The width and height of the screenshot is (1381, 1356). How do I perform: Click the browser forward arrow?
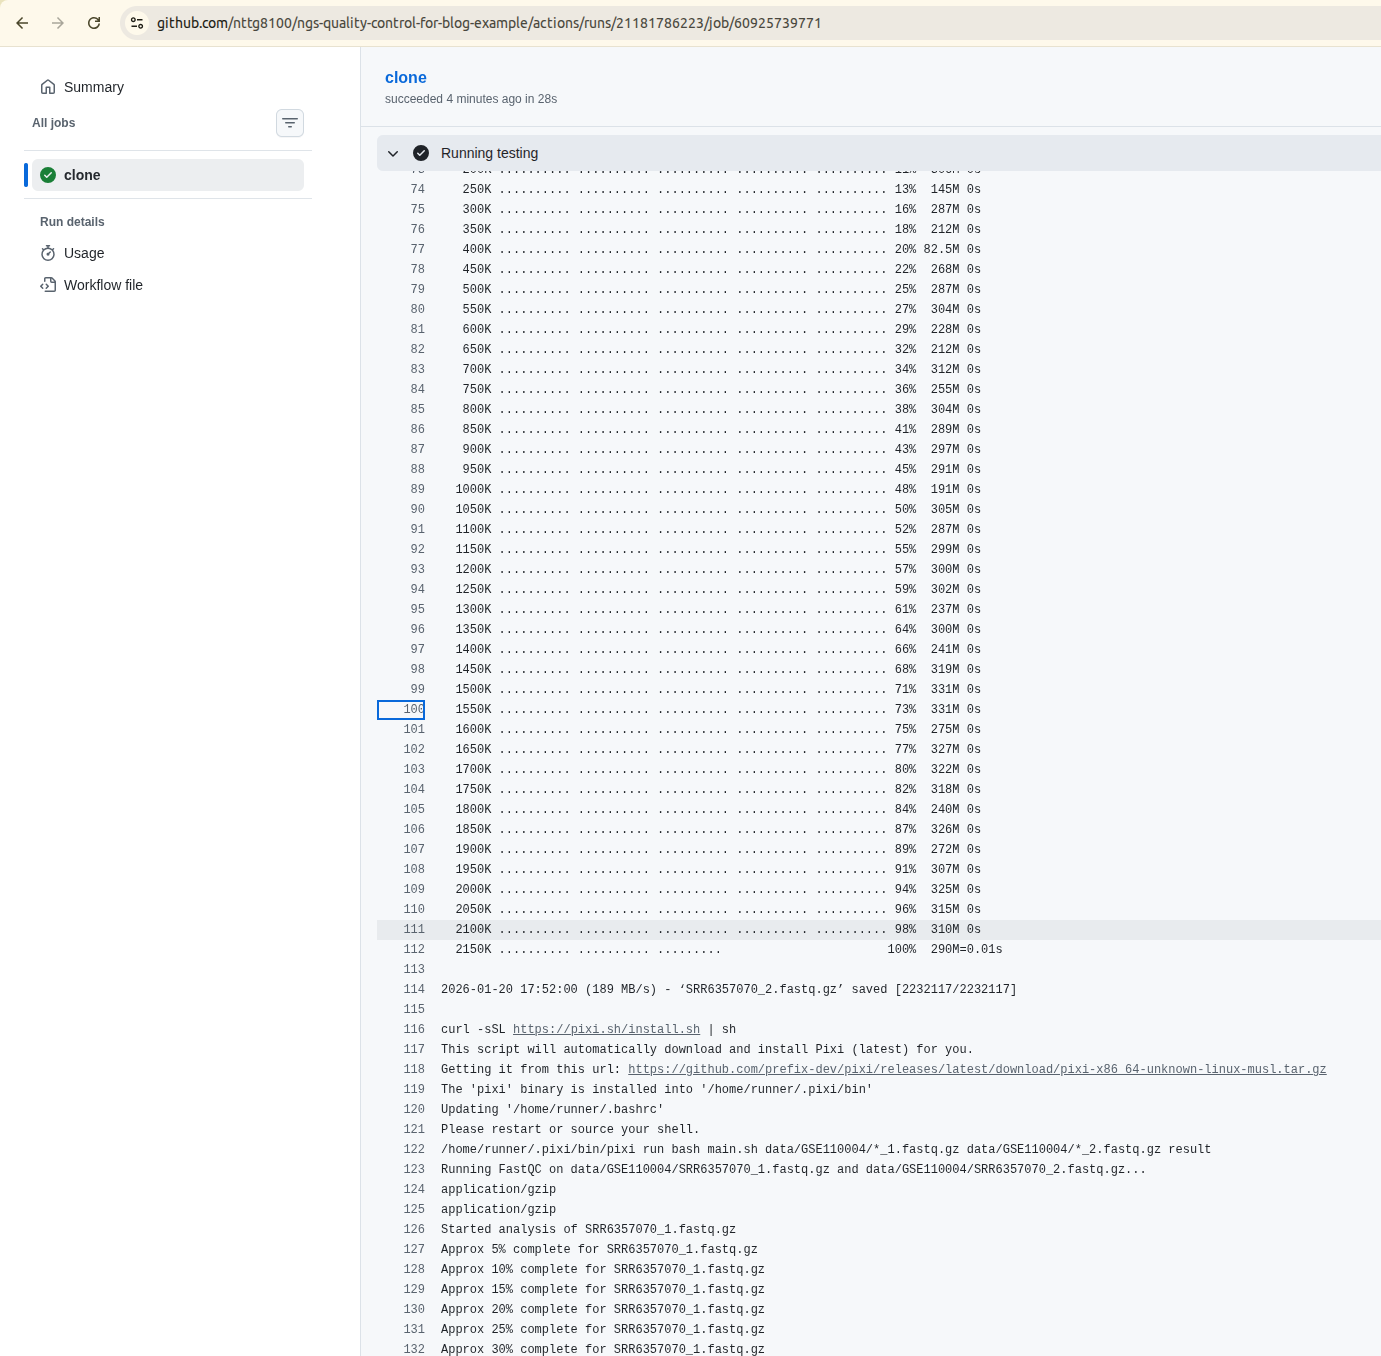tap(58, 23)
